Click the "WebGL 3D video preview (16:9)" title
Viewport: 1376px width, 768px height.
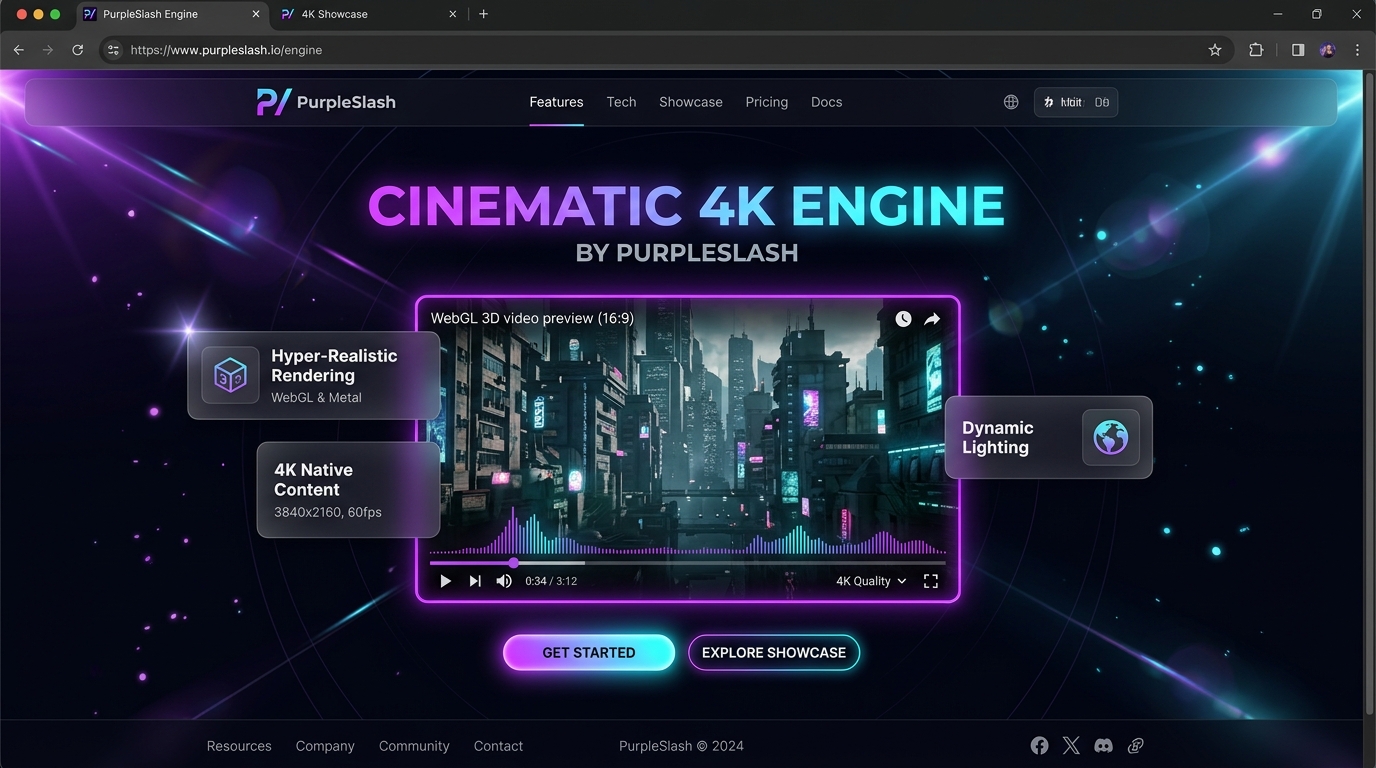pyautogui.click(x=532, y=318)
